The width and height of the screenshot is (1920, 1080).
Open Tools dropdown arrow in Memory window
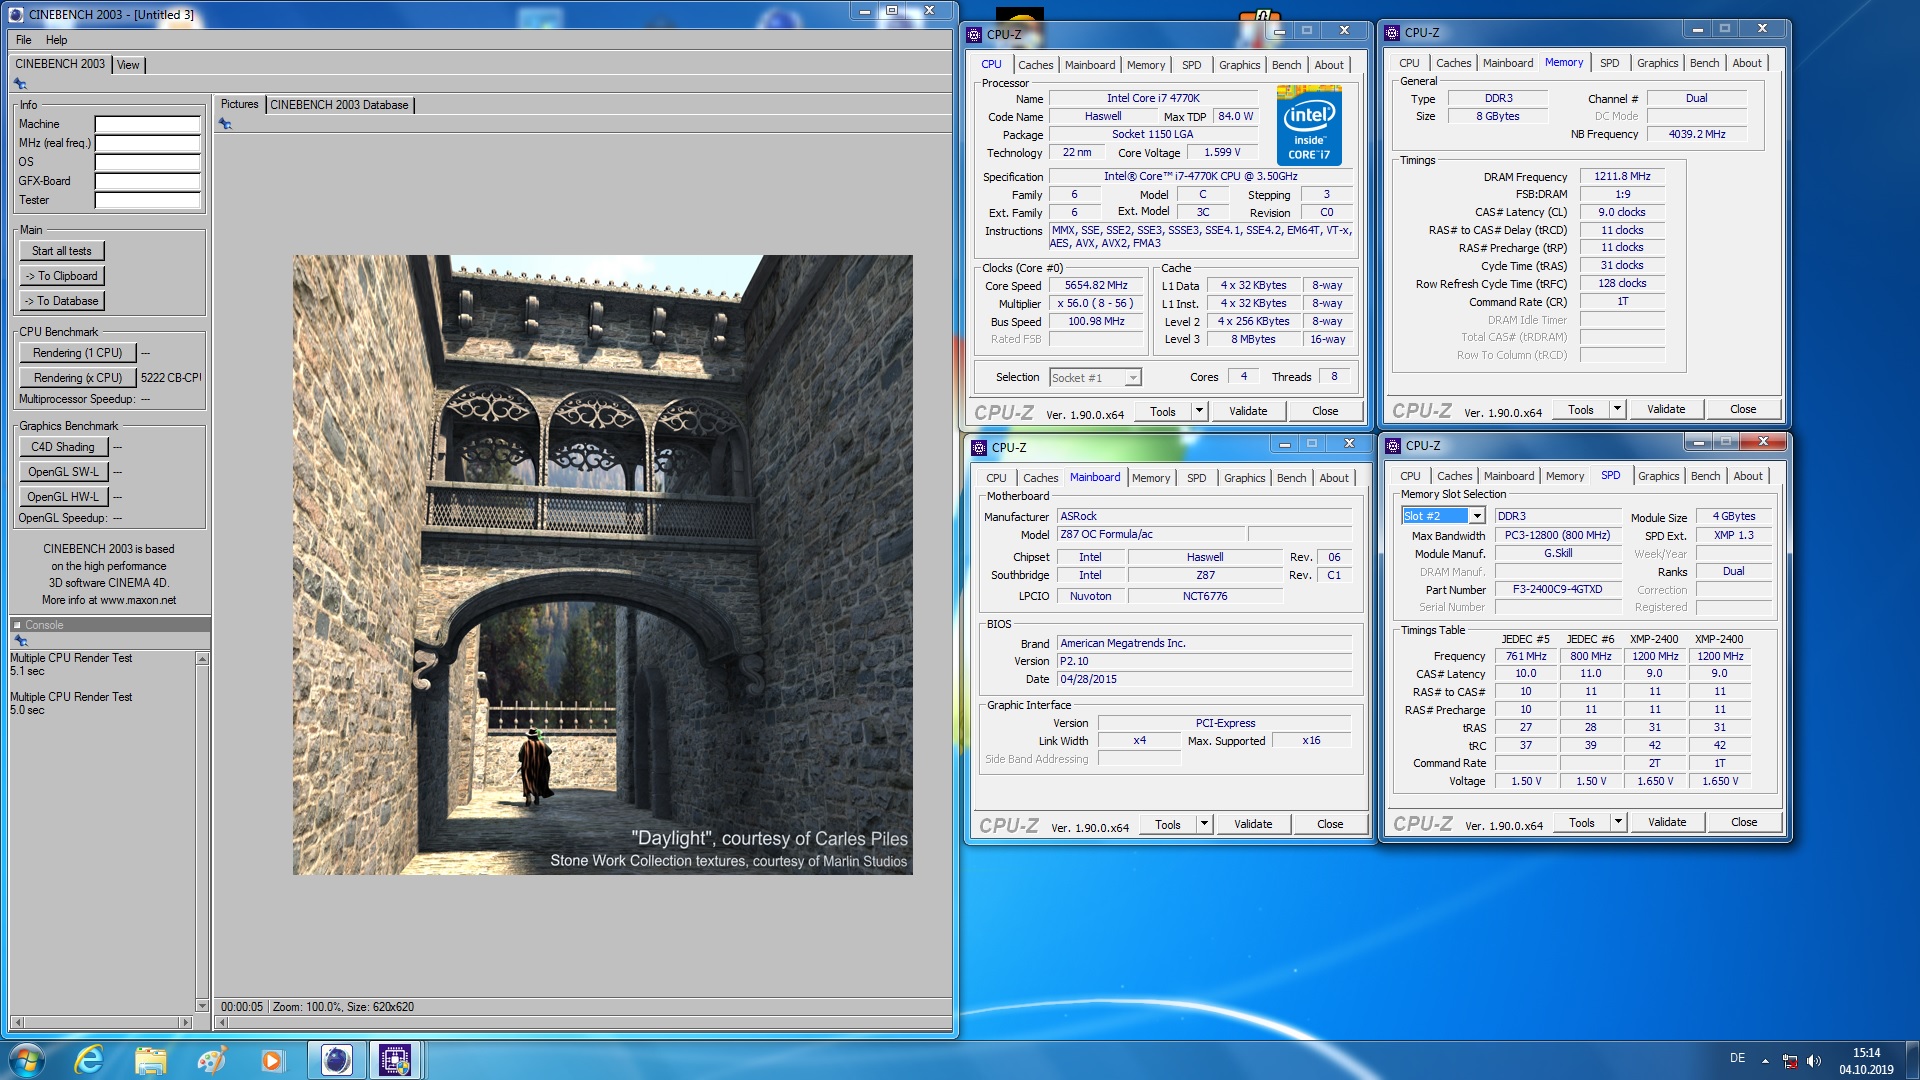(1617, 409)
